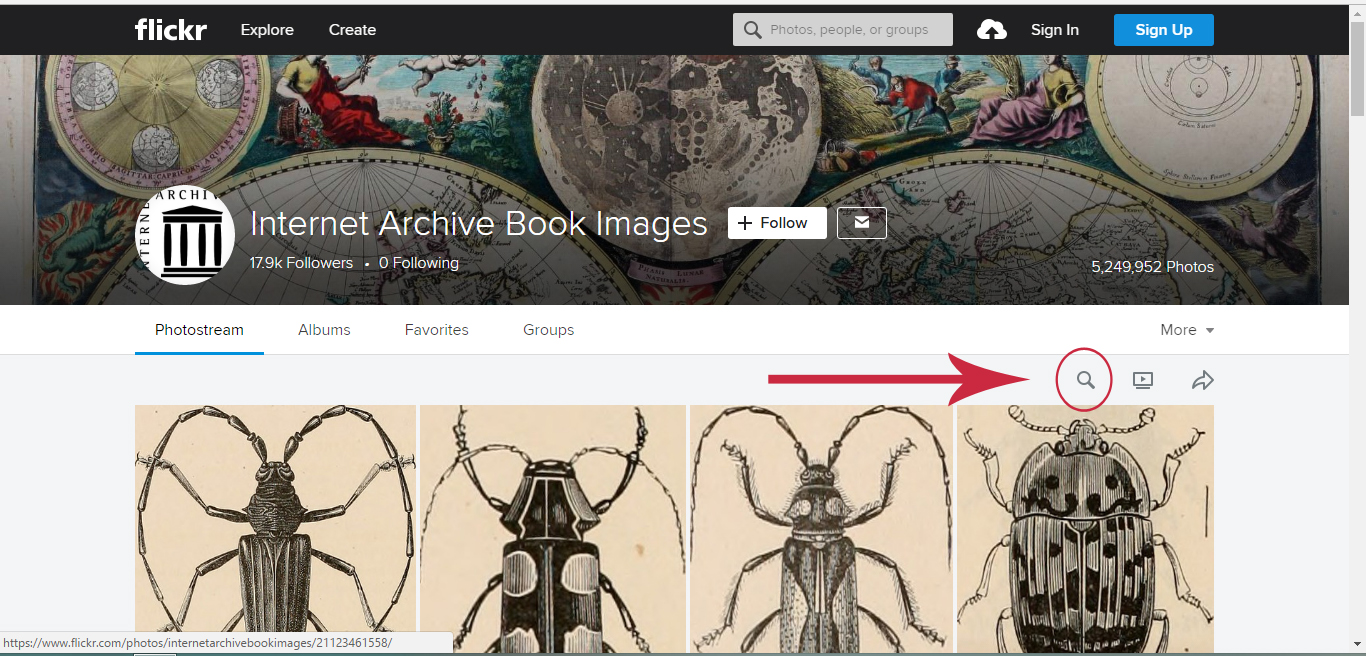This screenshot has height=656, width=1366.
Task: Open the cloud upload icon
Action: pyautogui.click(x=992, y=29)
